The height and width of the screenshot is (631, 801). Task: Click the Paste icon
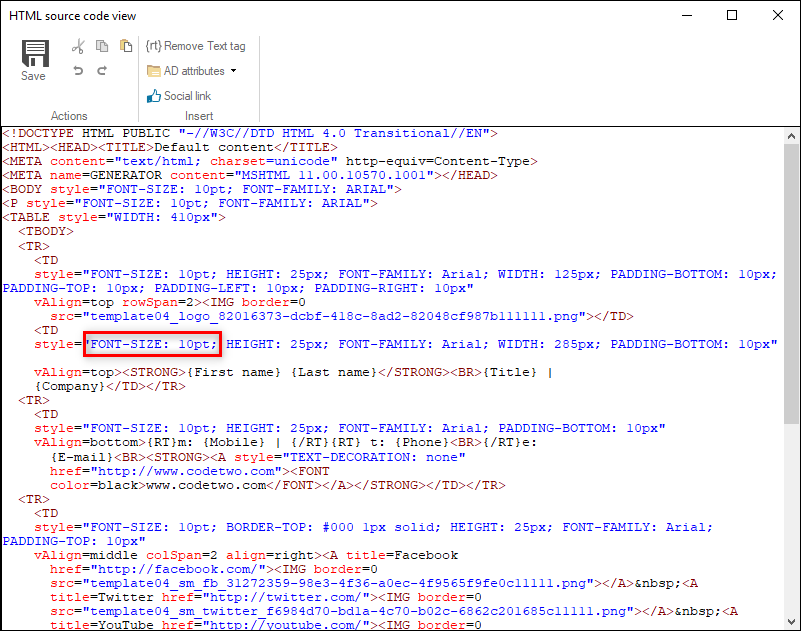point(125,45)
